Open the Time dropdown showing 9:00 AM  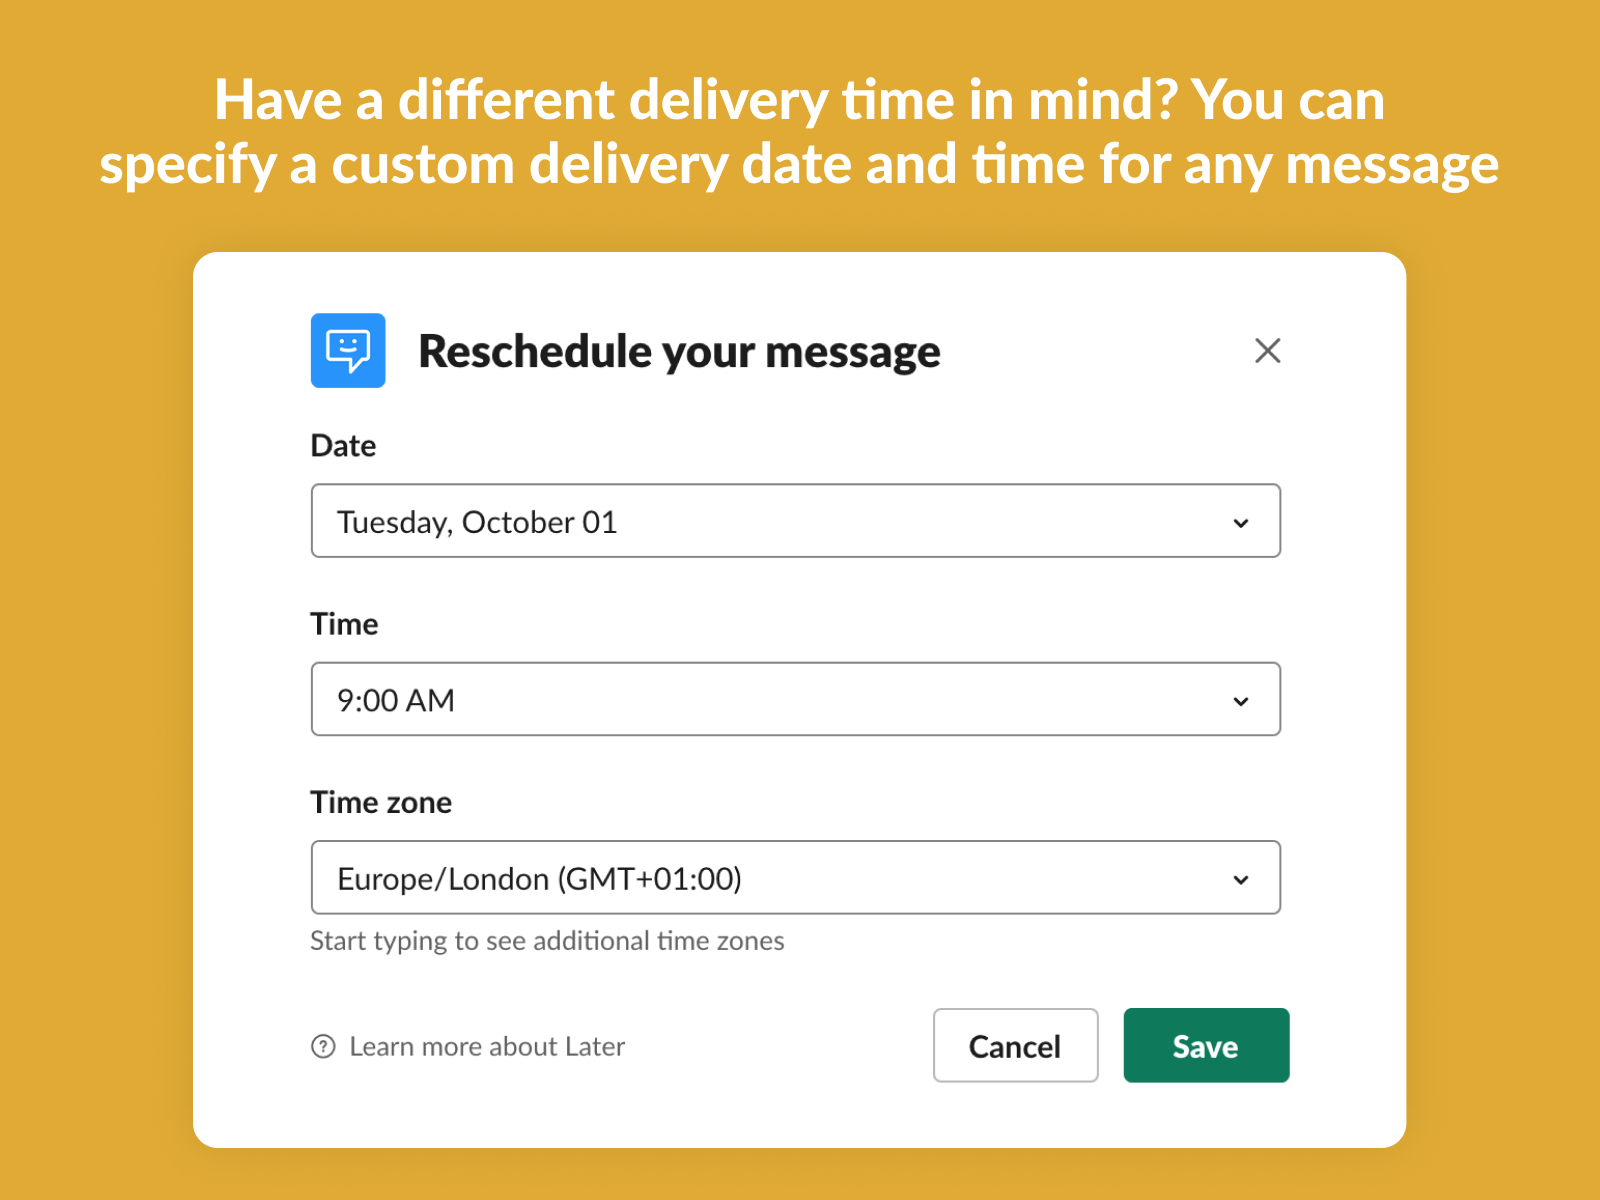click(x=780, y=699)
